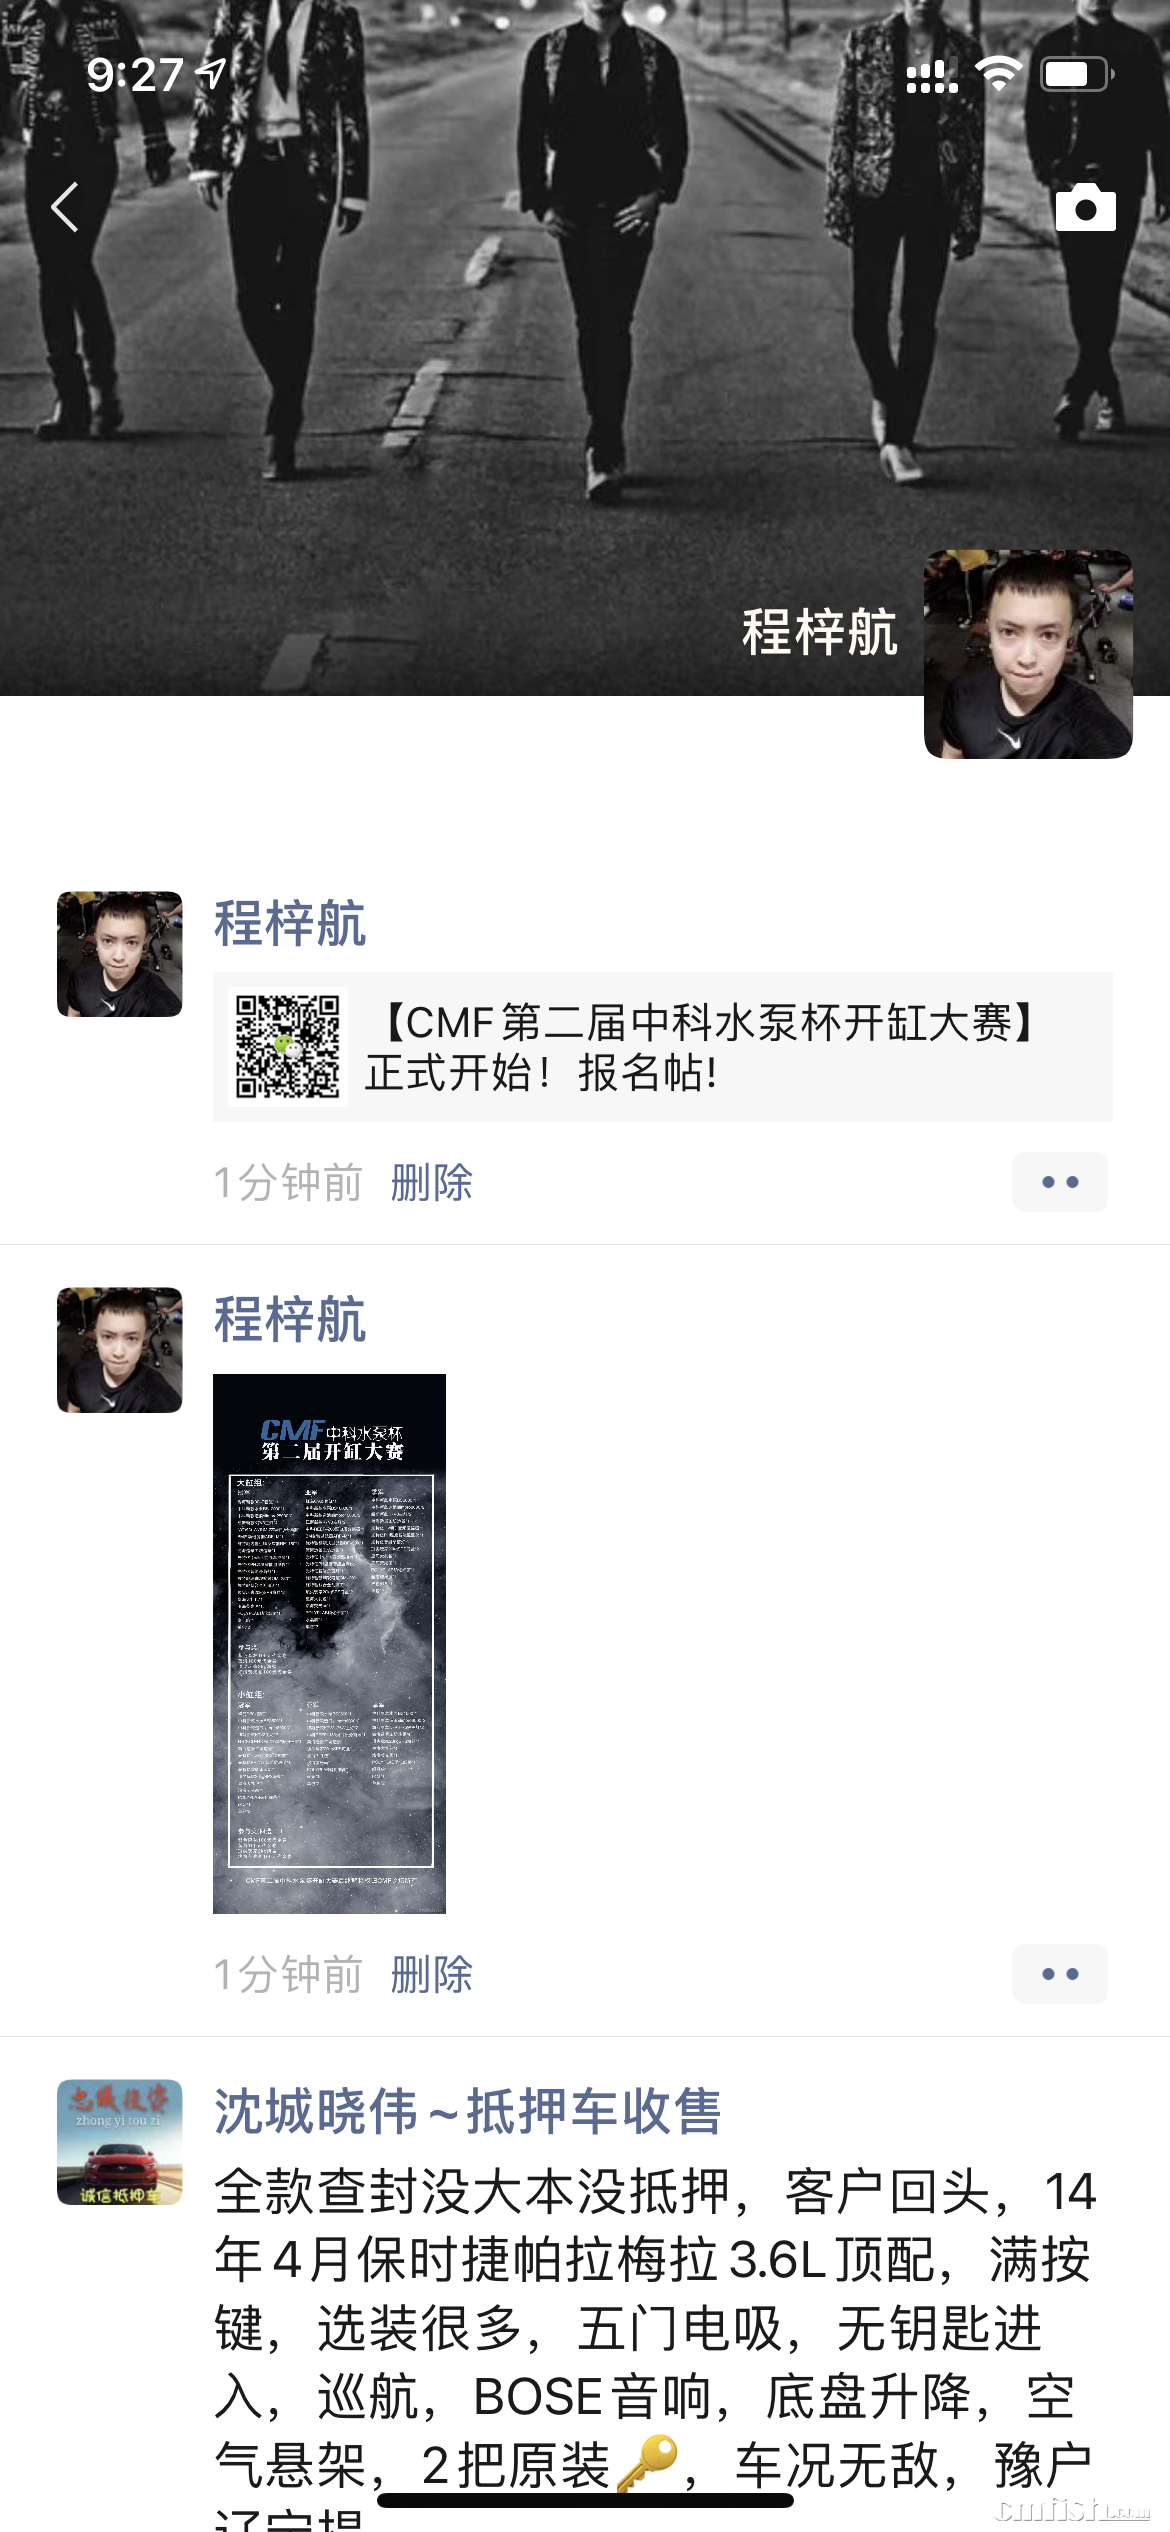Tap the avatar beside the CMF link post

pyautogui.click(x=120, y=954)
